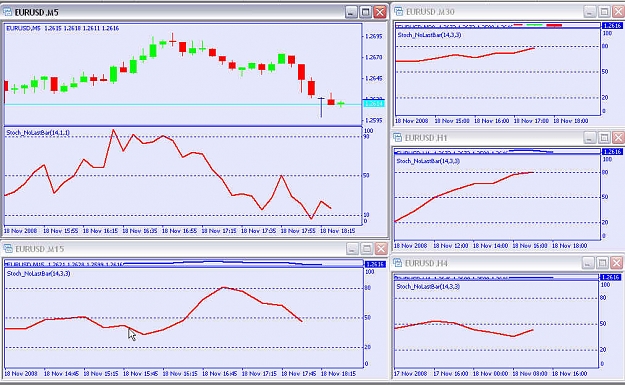Select the Stoch_NoLastBar(14,3,3) label in H4 window
This screenshot has height=385, width=625.
[428, 287]
